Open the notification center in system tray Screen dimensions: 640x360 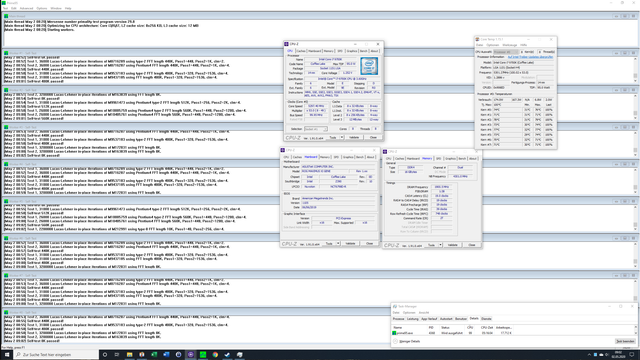coord(632,355)
